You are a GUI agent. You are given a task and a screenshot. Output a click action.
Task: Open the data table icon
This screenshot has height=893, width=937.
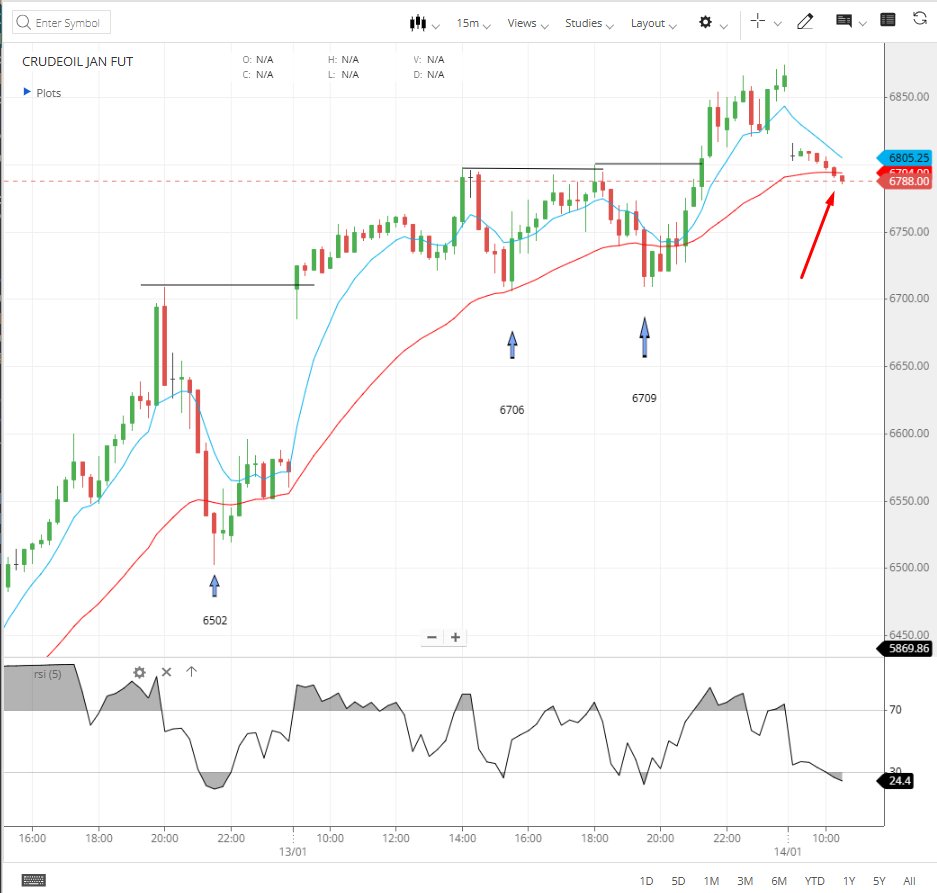[888, 20]
